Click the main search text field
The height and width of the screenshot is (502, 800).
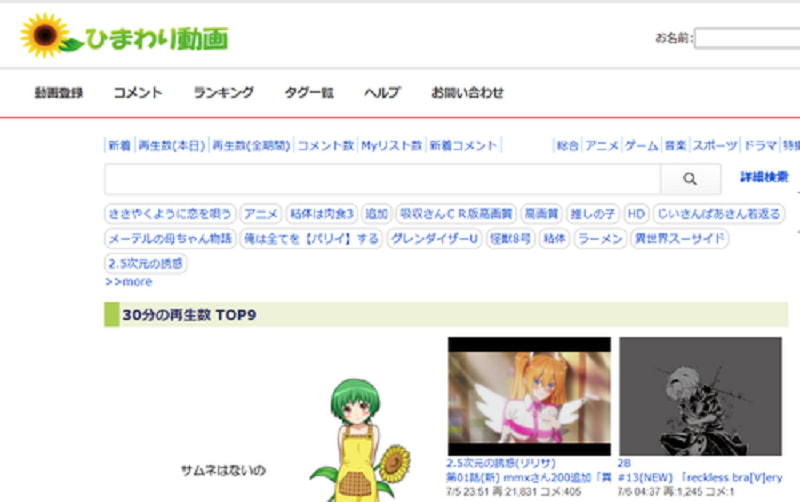(x=383, y=179)
